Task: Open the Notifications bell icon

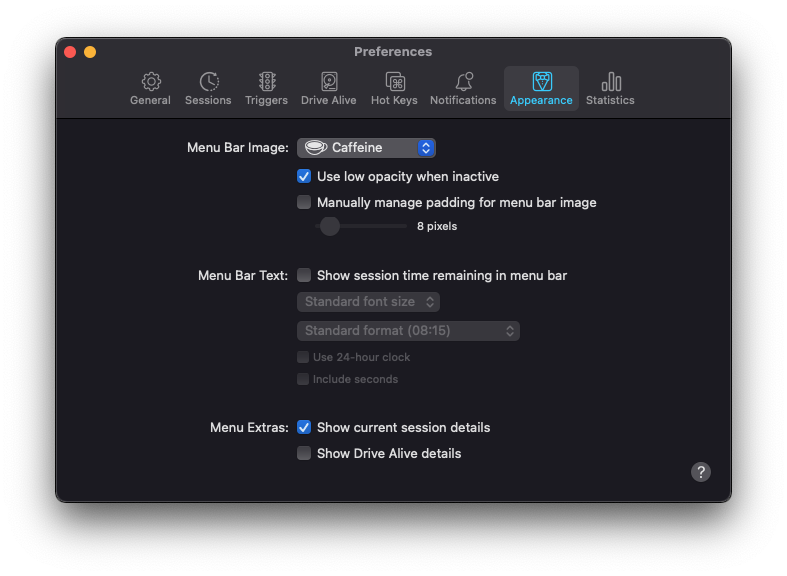Action: coord(463,82)
